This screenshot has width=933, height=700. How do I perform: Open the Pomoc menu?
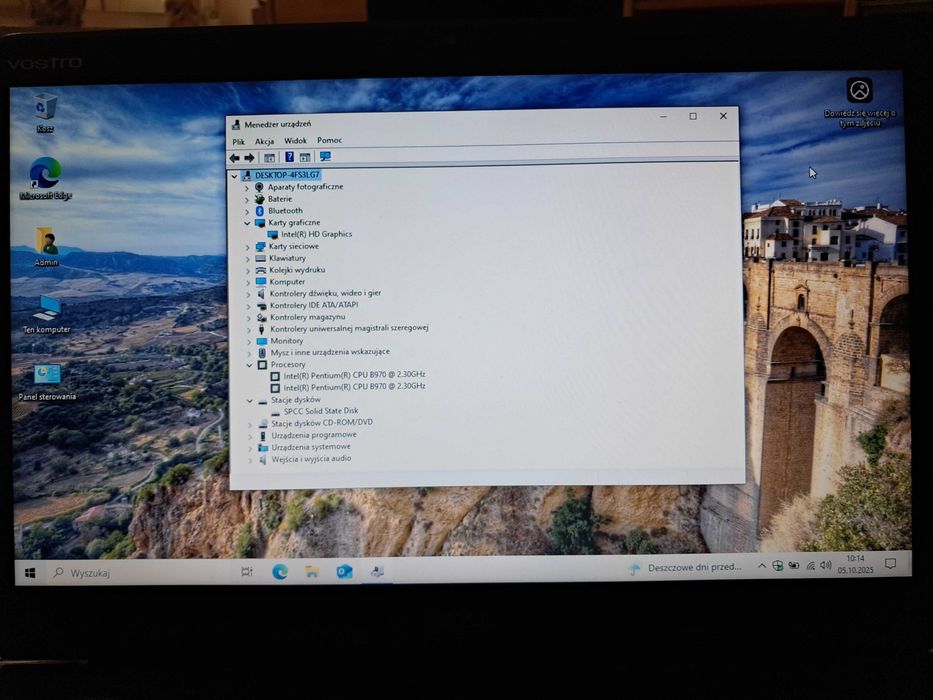330,140
